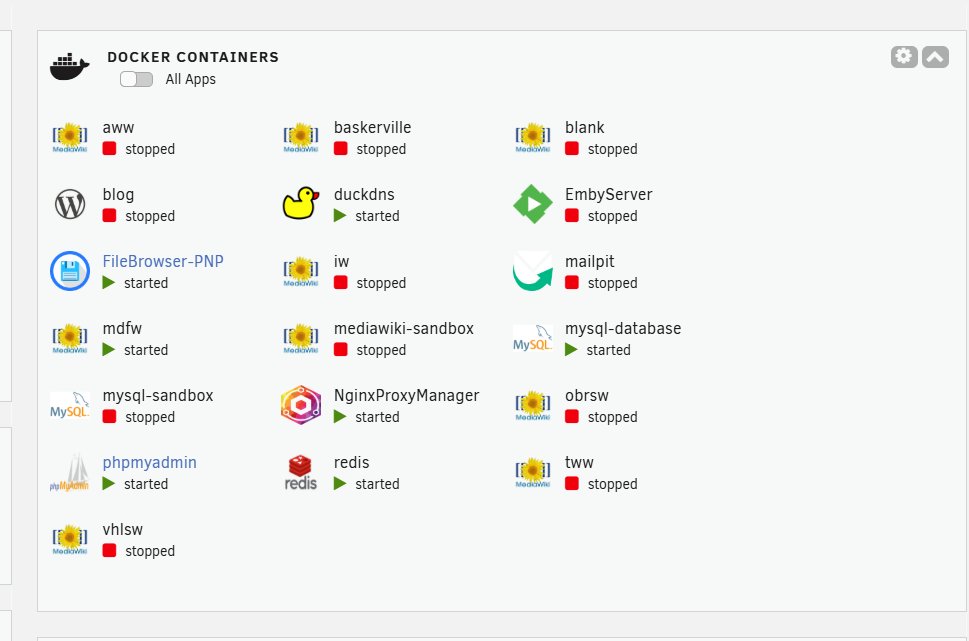The width and height of the screenshot is (969, 641).
Task: Click the blank container MediaWiki icon
Action: (532, 138)
